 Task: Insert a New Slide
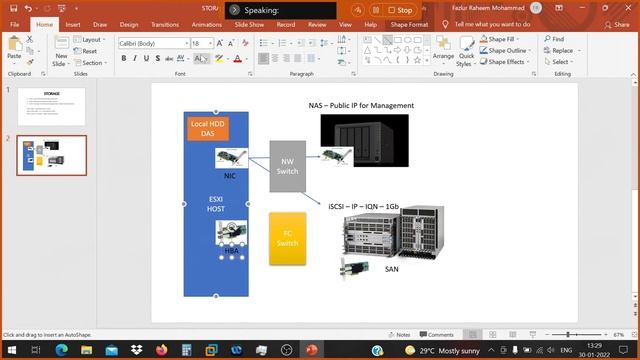61,52
